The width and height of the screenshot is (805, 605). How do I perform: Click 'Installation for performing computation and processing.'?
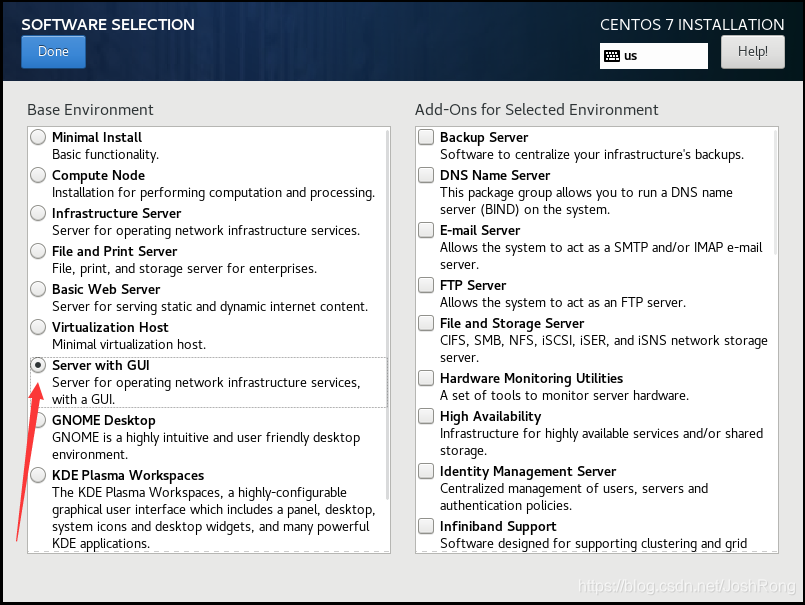click(x=214, y=193)
